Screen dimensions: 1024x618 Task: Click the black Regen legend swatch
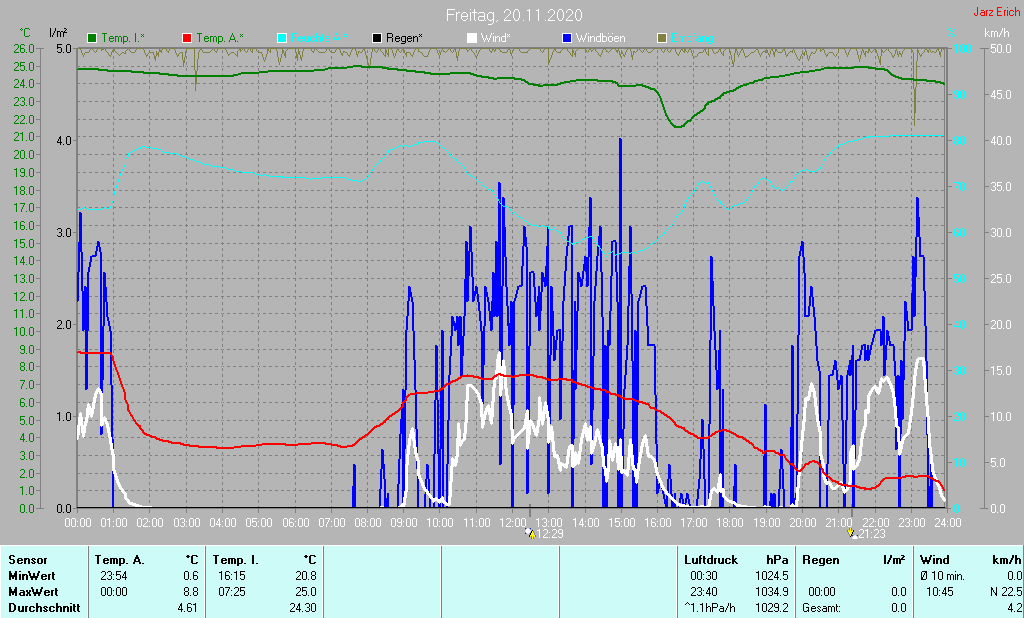pos(377,38)
